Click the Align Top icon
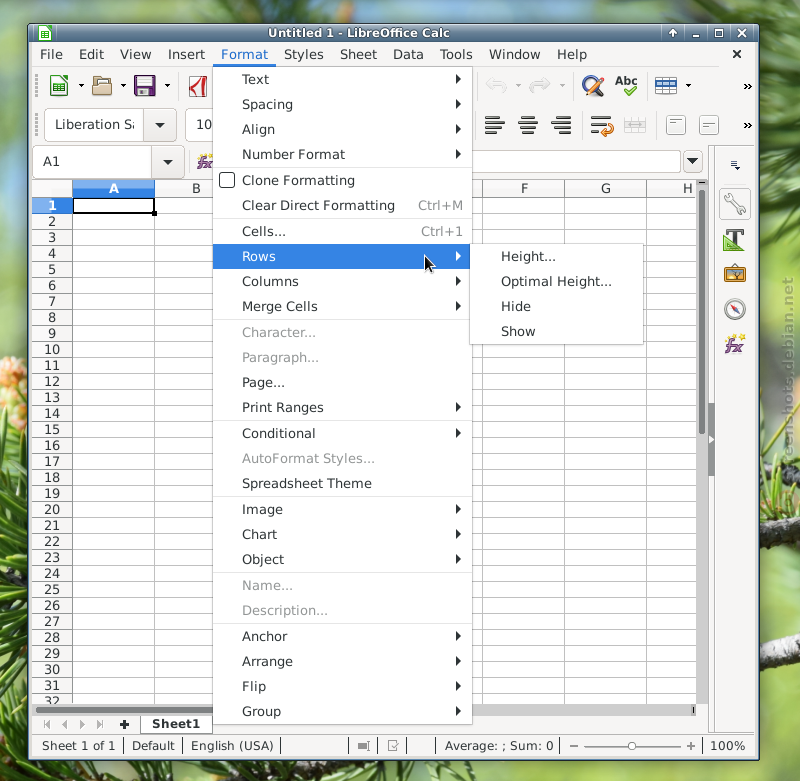The image size is (800, 781). click(x=676, y=125)
